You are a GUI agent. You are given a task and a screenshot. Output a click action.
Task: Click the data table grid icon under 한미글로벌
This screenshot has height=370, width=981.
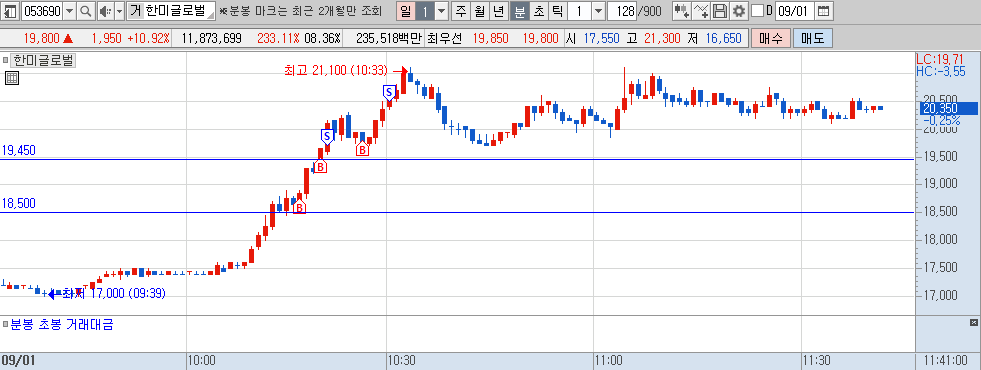pyautogui.click(x=12, y=78)
